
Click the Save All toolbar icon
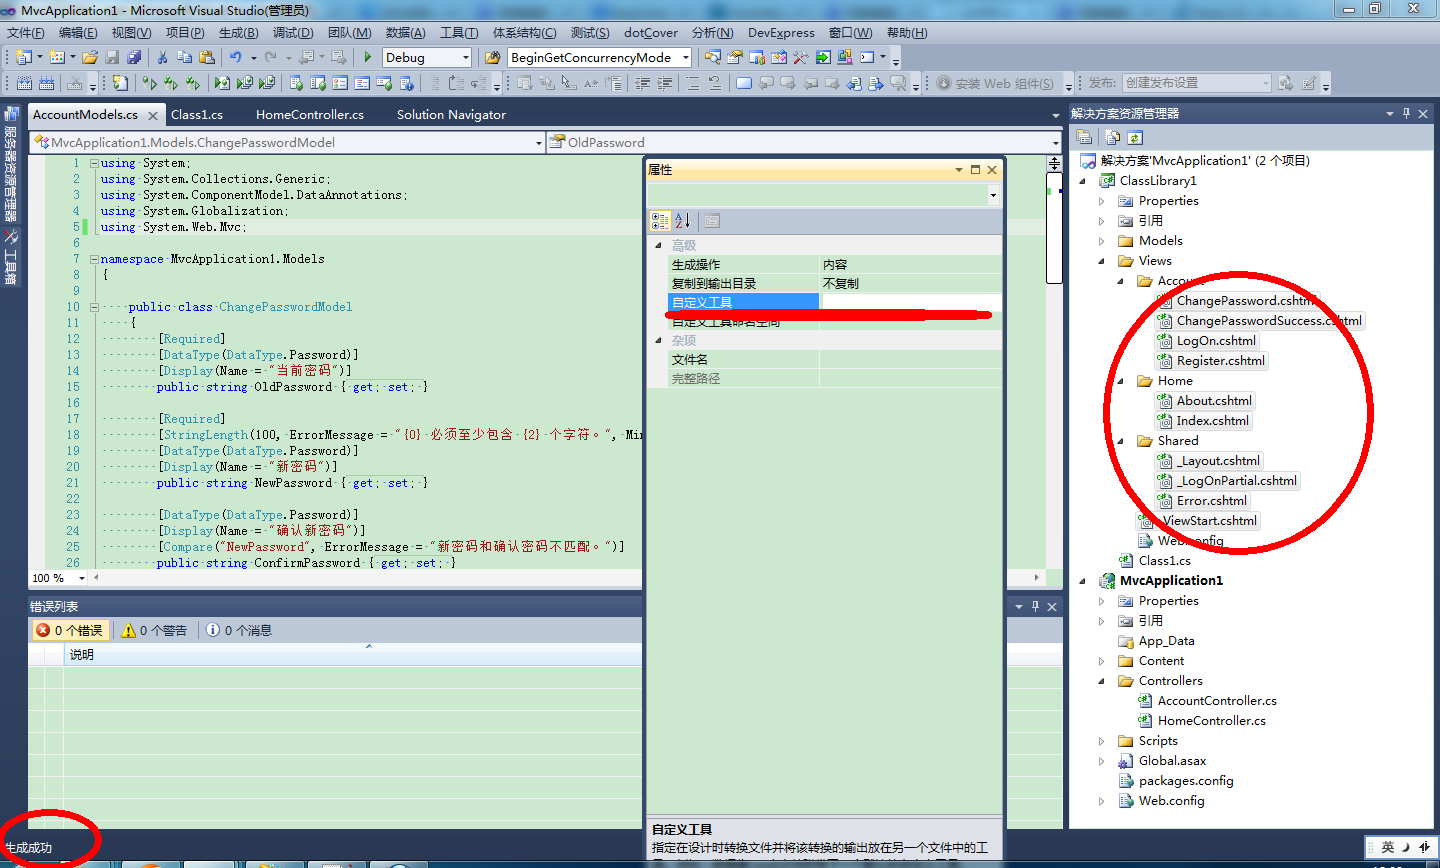(134, 57)
